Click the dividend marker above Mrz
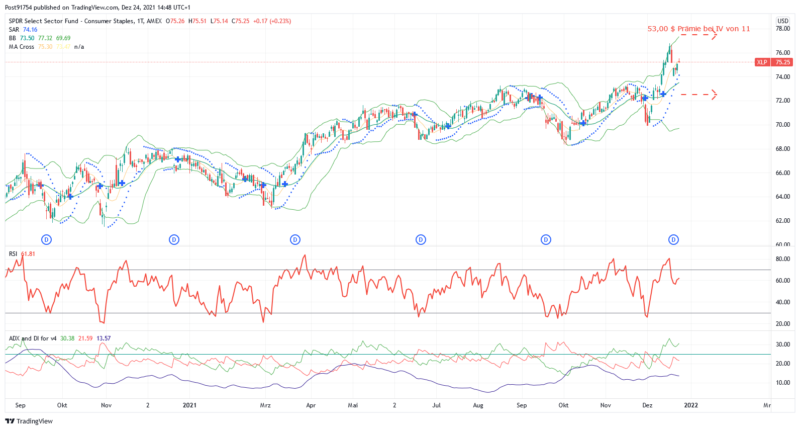The image size is (800, 430). click(295, 239)
